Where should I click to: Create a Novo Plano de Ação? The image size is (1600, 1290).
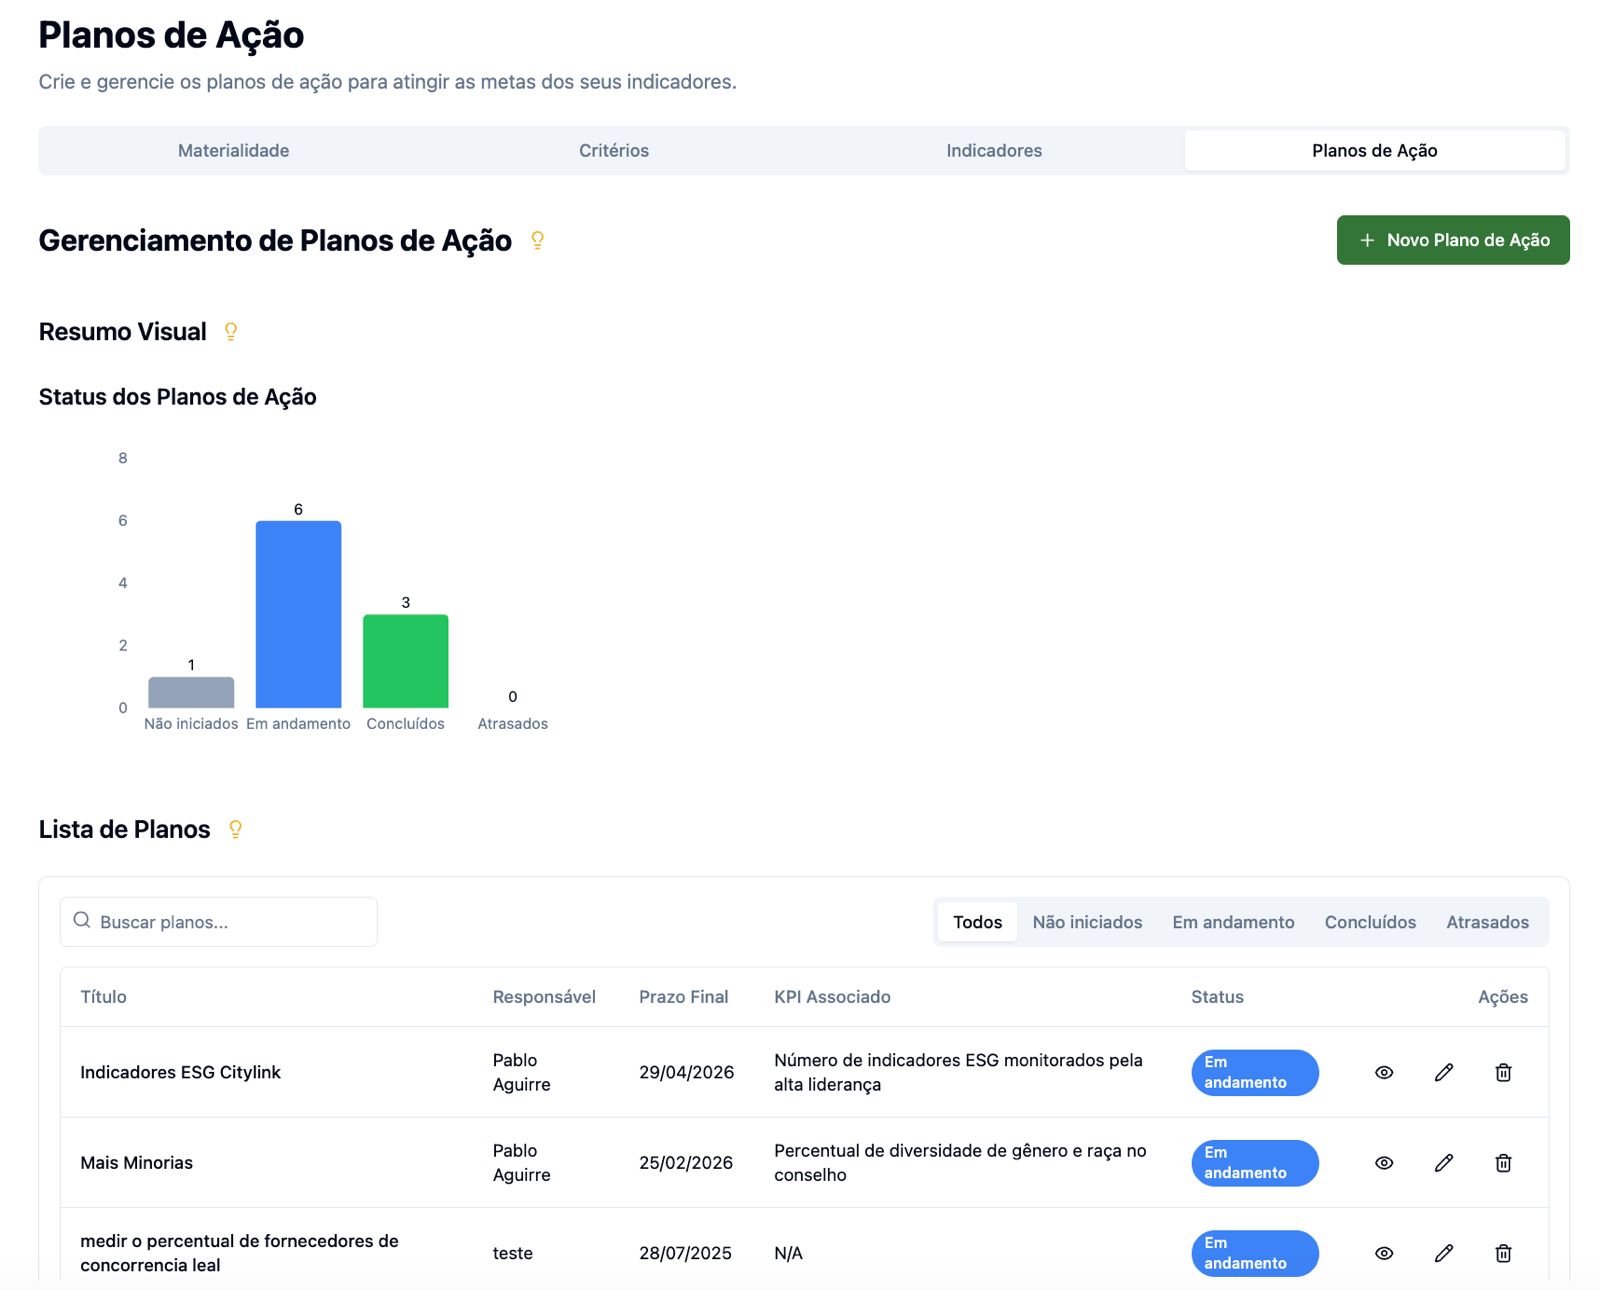point(1452,240)
